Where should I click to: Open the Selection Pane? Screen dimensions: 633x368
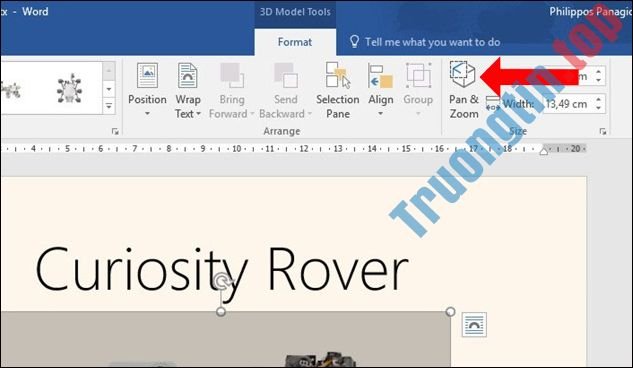click(338, 90)
